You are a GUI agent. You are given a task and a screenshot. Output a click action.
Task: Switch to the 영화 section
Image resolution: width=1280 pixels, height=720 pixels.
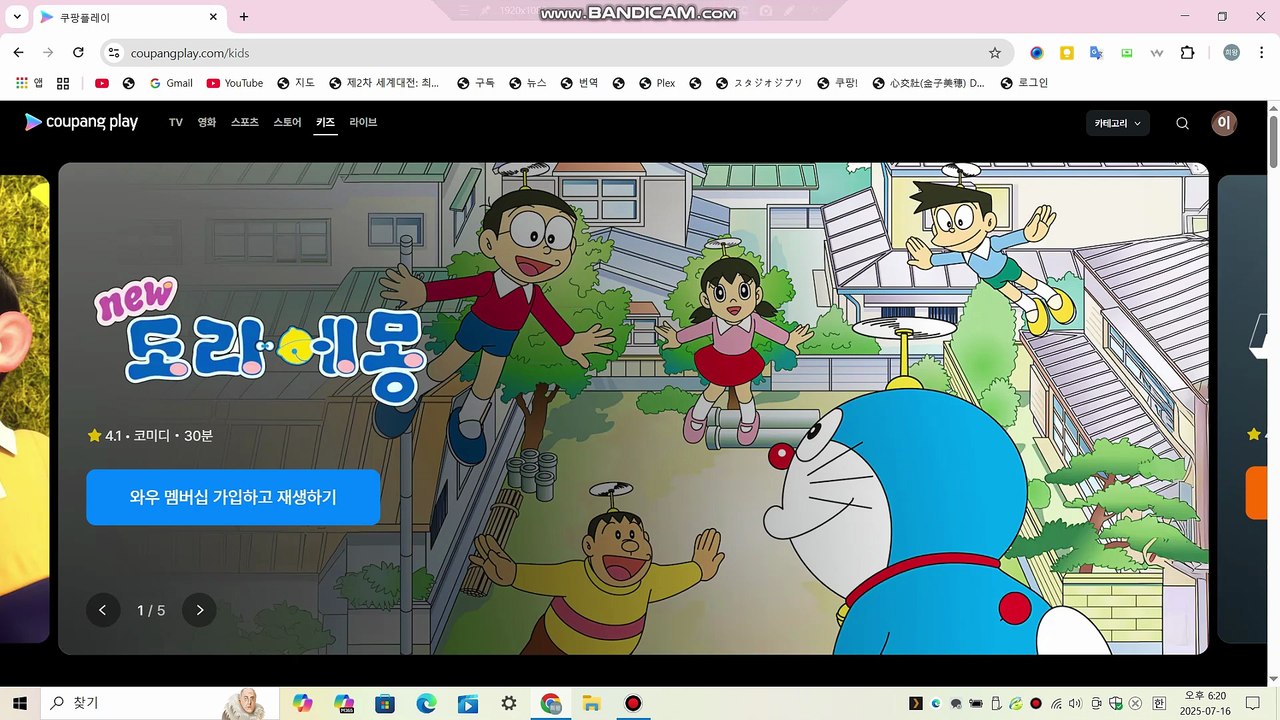[x=207, y=122]
